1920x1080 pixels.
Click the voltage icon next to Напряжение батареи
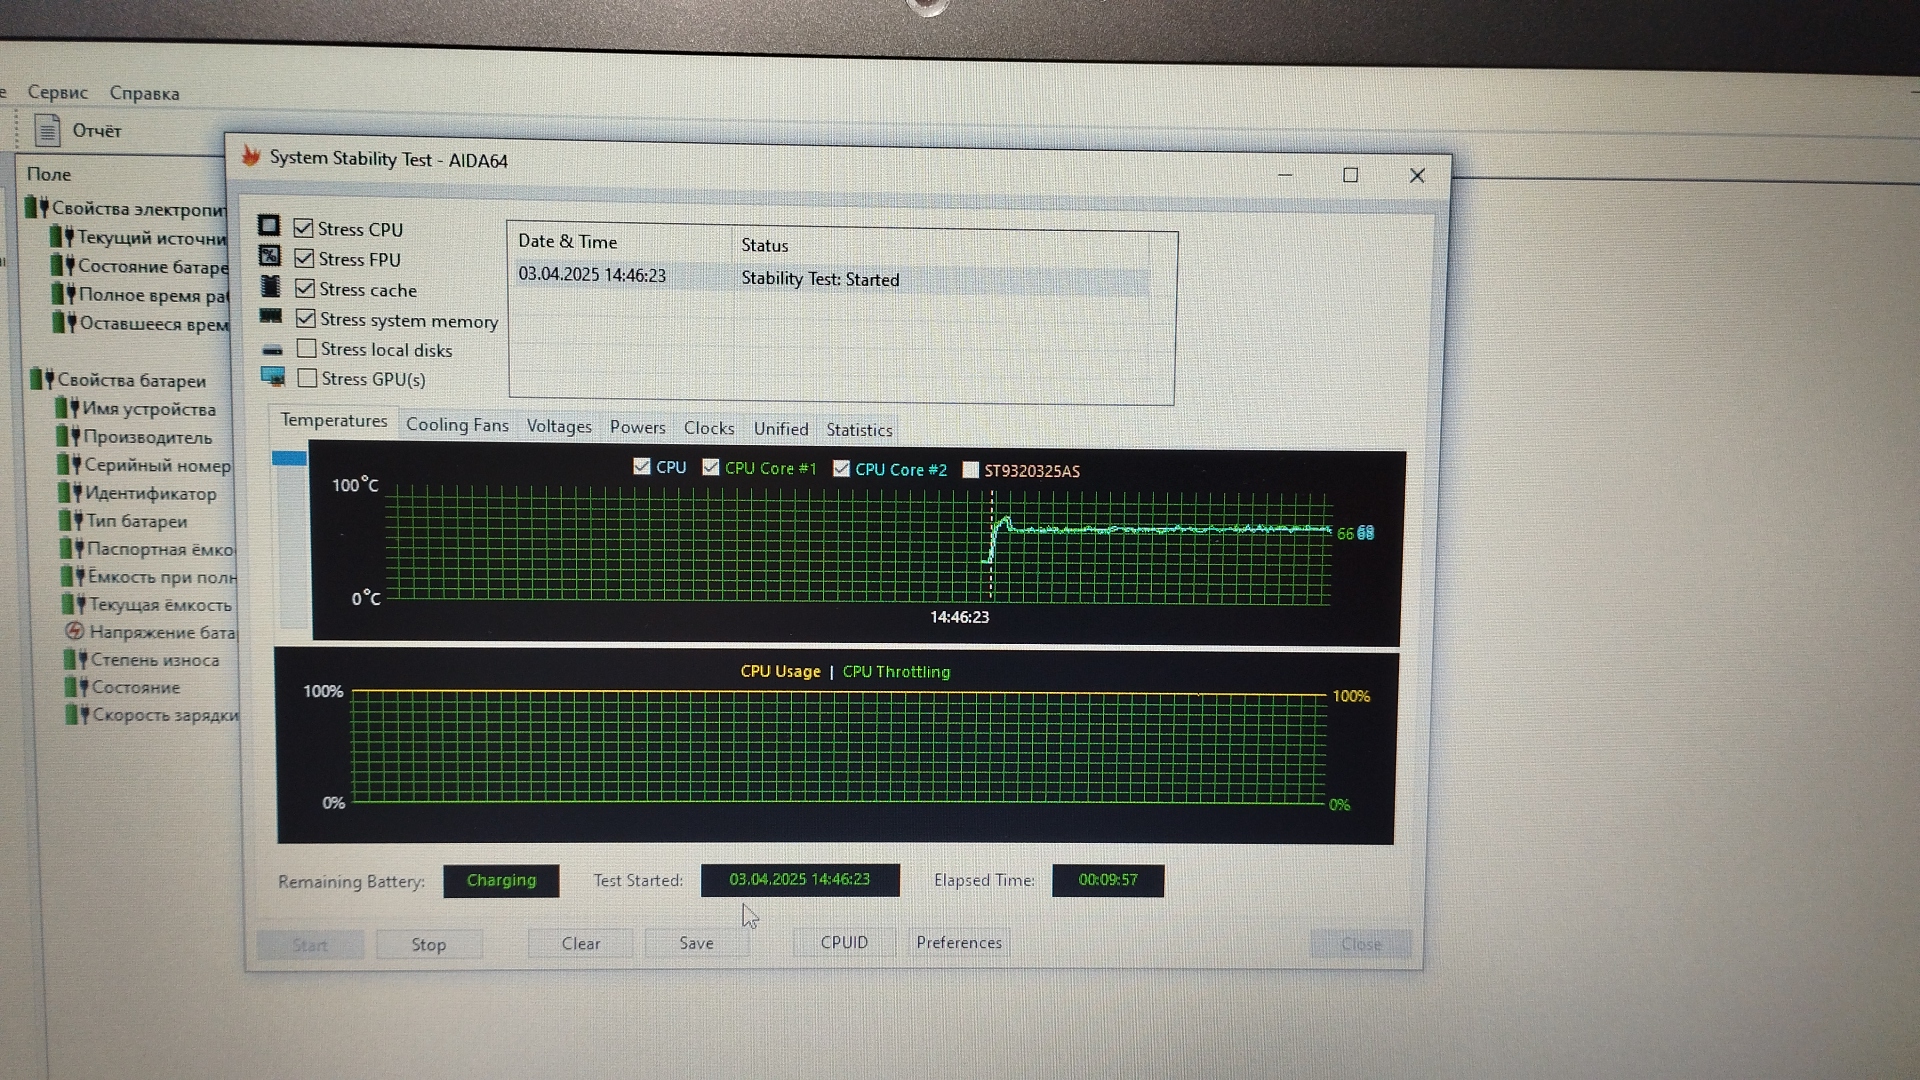[74, 631]
